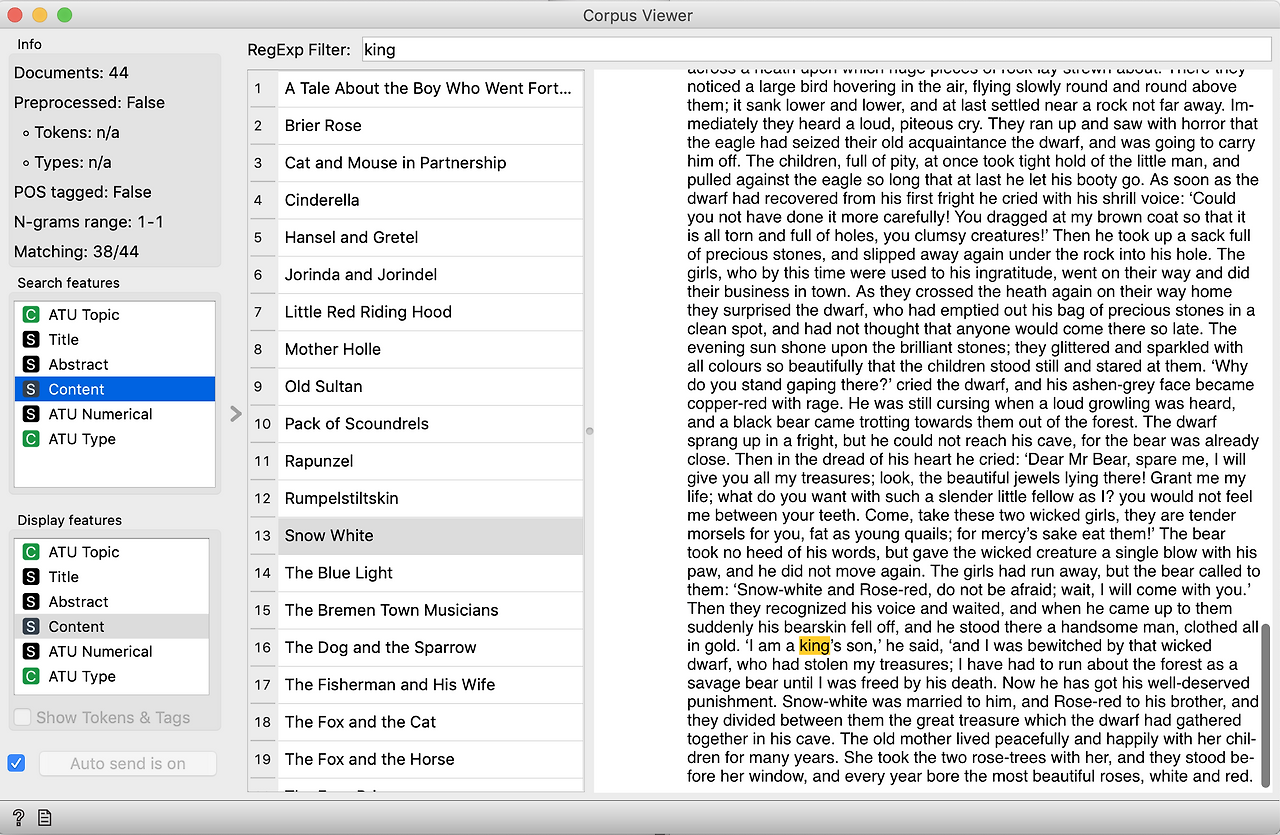Select ATU Type in Display features
The width and height of the screenshot is (1280, 835).
[x=112, y=676]
